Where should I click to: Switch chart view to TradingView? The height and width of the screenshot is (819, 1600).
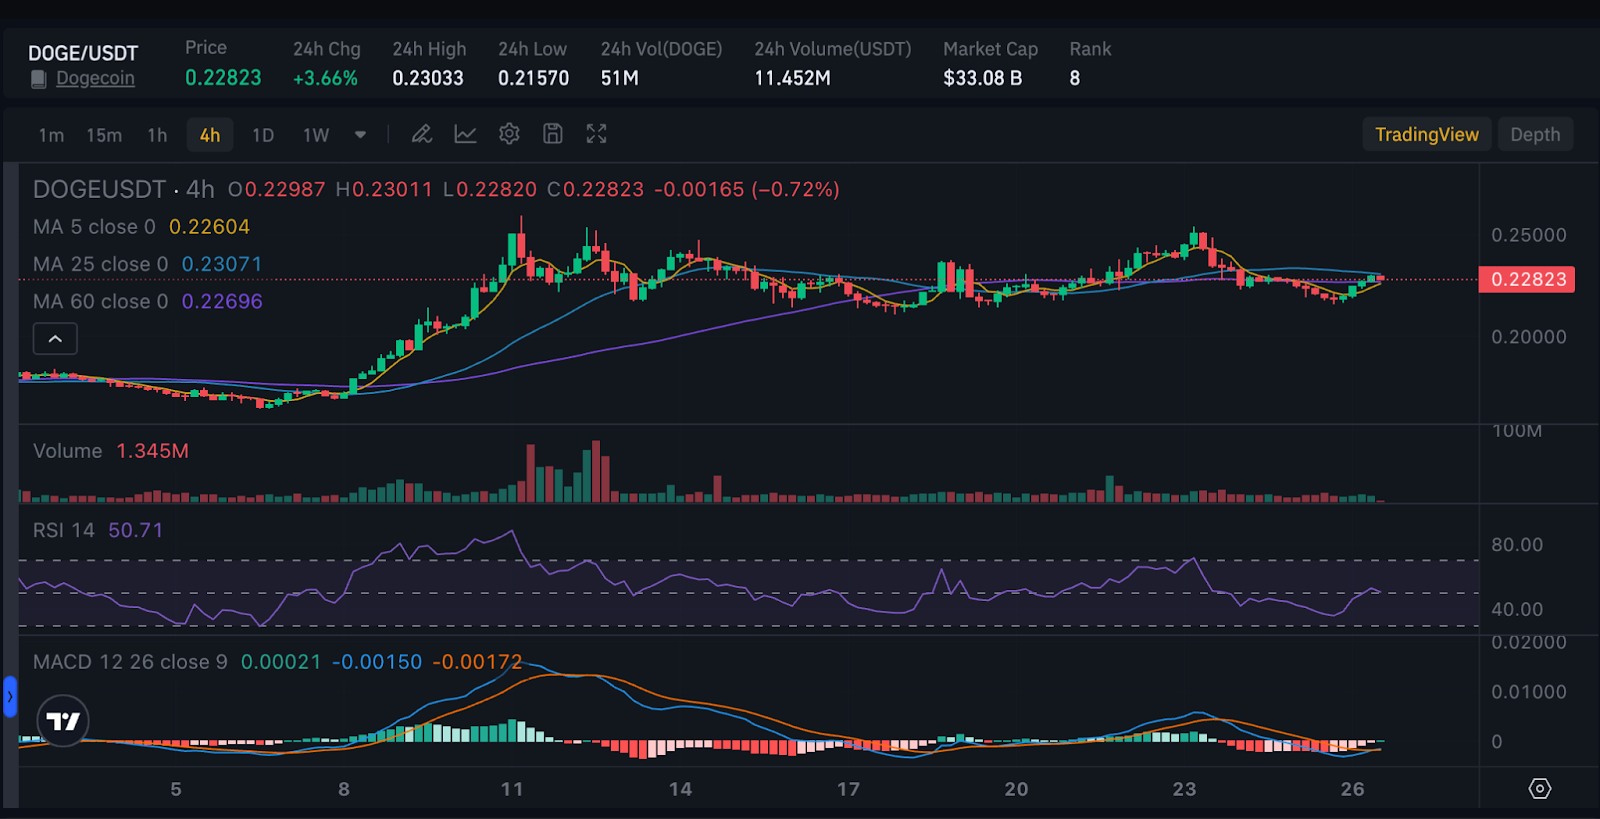click(x=1426, y=134)
